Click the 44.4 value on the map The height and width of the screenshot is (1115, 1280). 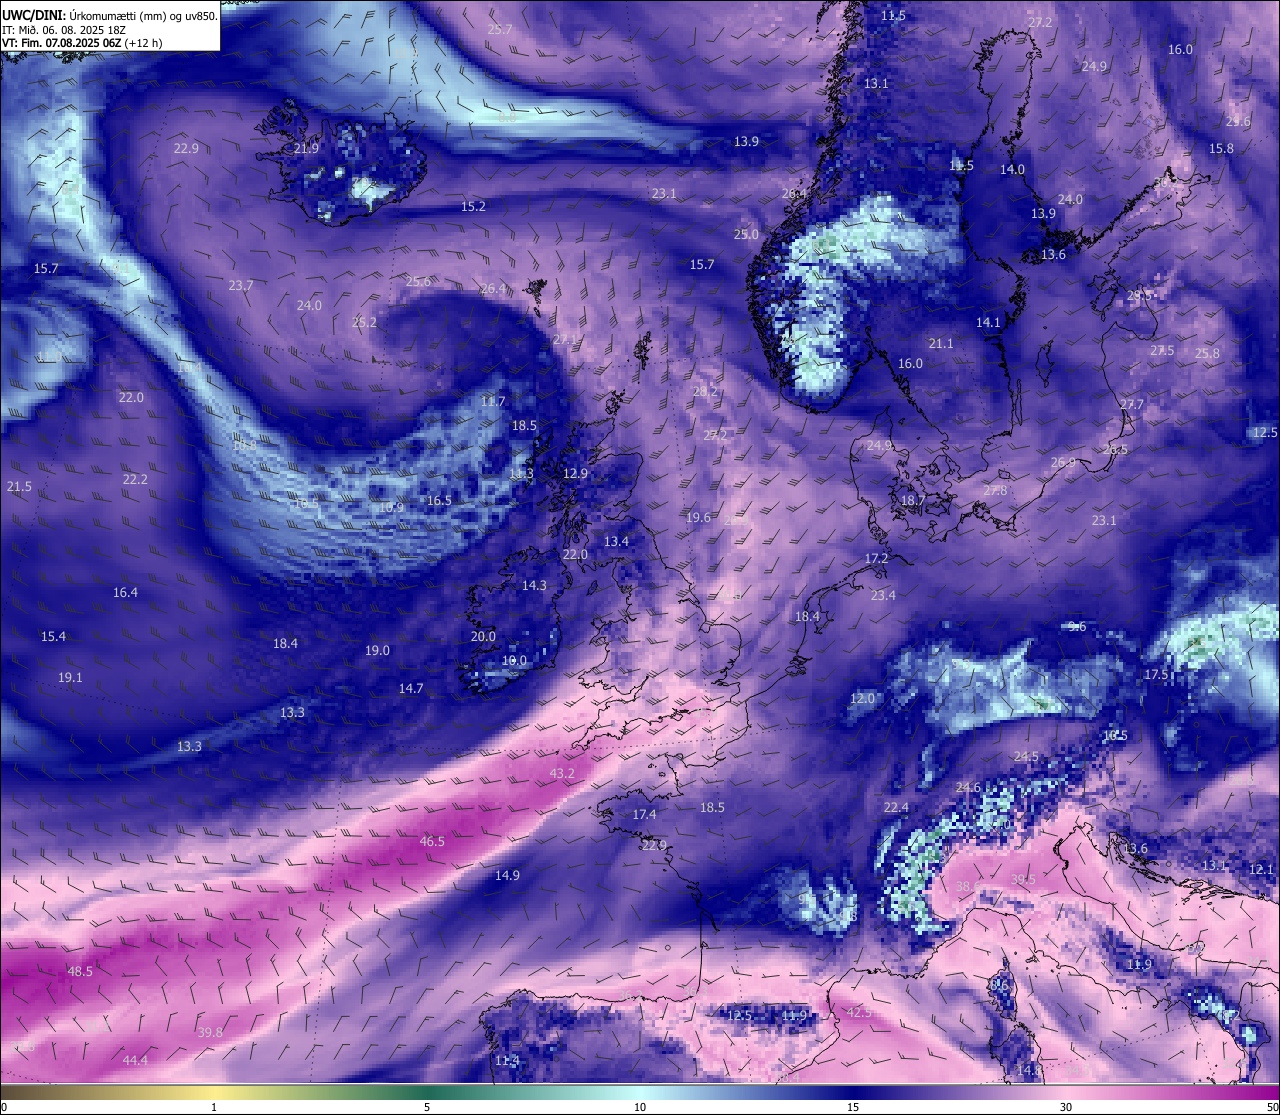[135, 1060]
